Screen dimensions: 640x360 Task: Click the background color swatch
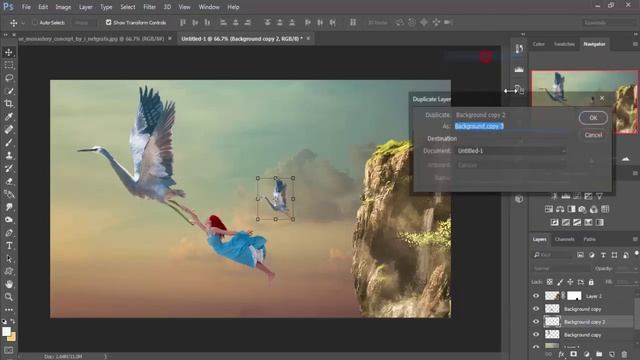[x=12, y=337]
